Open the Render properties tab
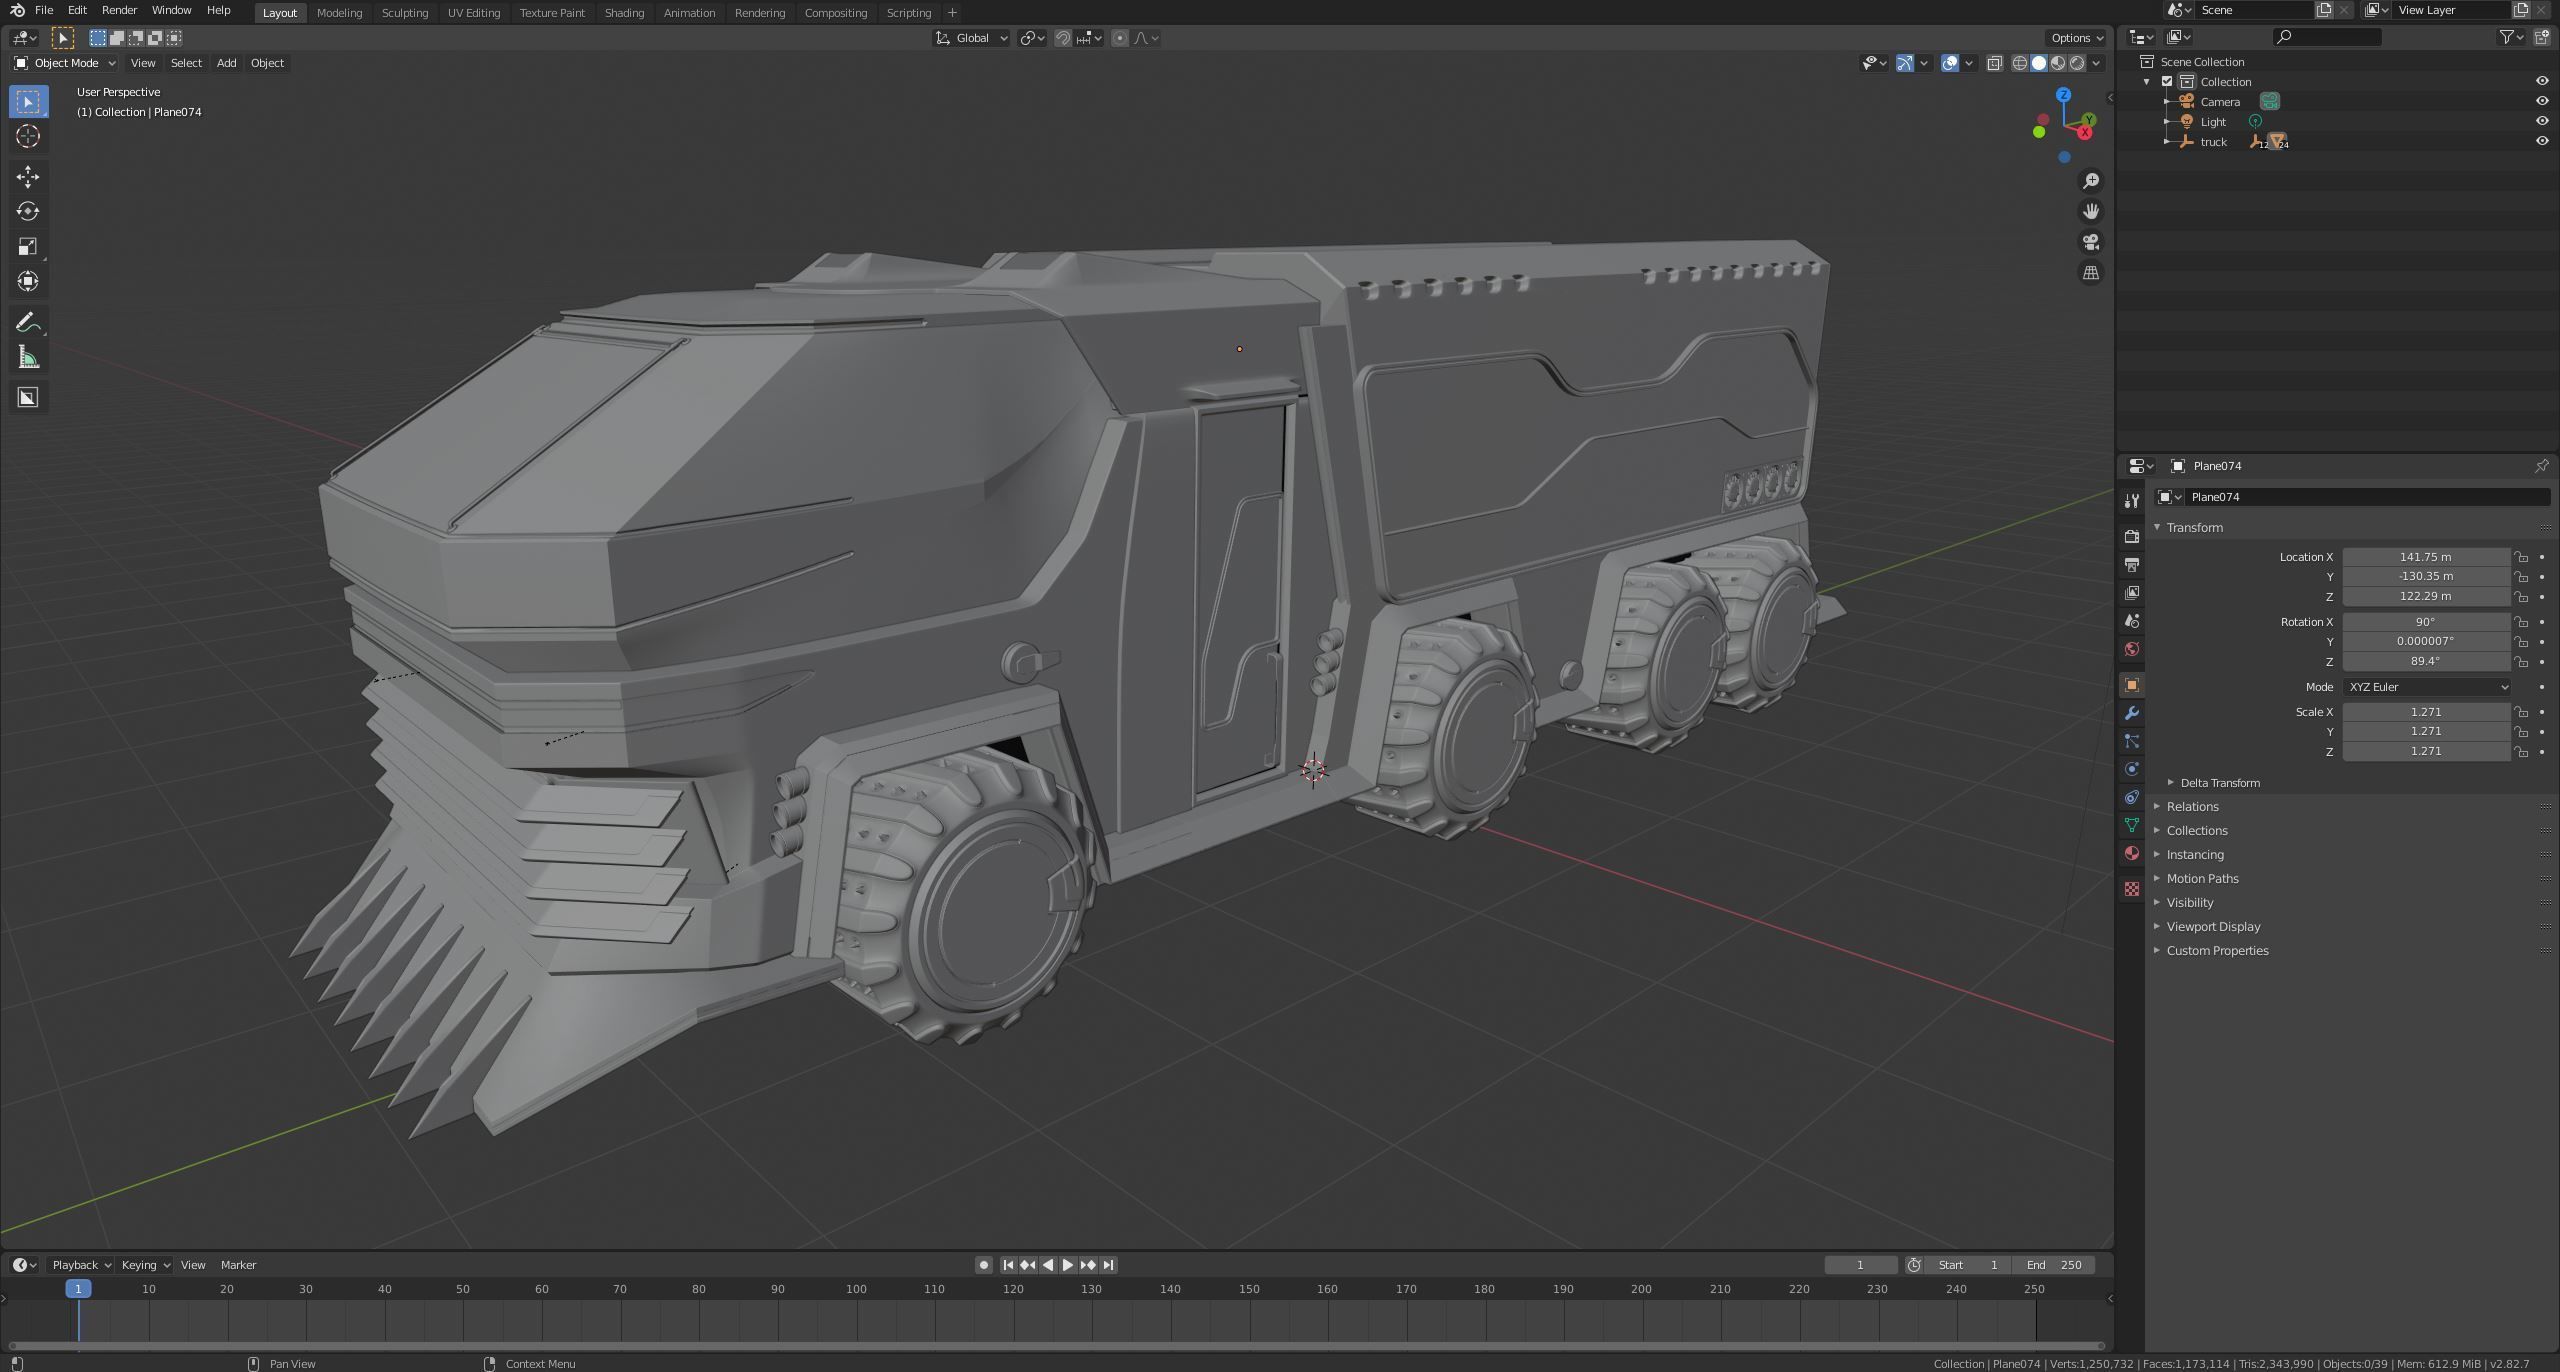This screenshot has width=2560, height=1372. tap(2132, 537)
